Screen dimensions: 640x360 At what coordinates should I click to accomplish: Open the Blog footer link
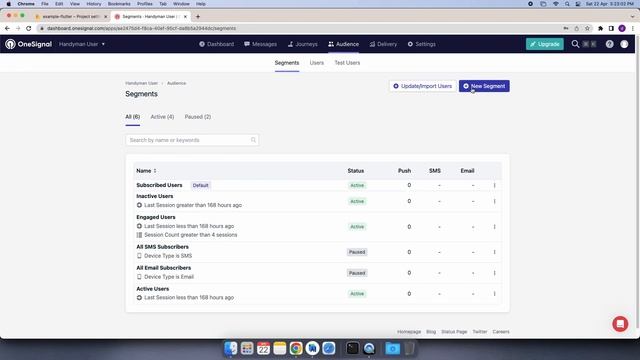coord(431,332)
